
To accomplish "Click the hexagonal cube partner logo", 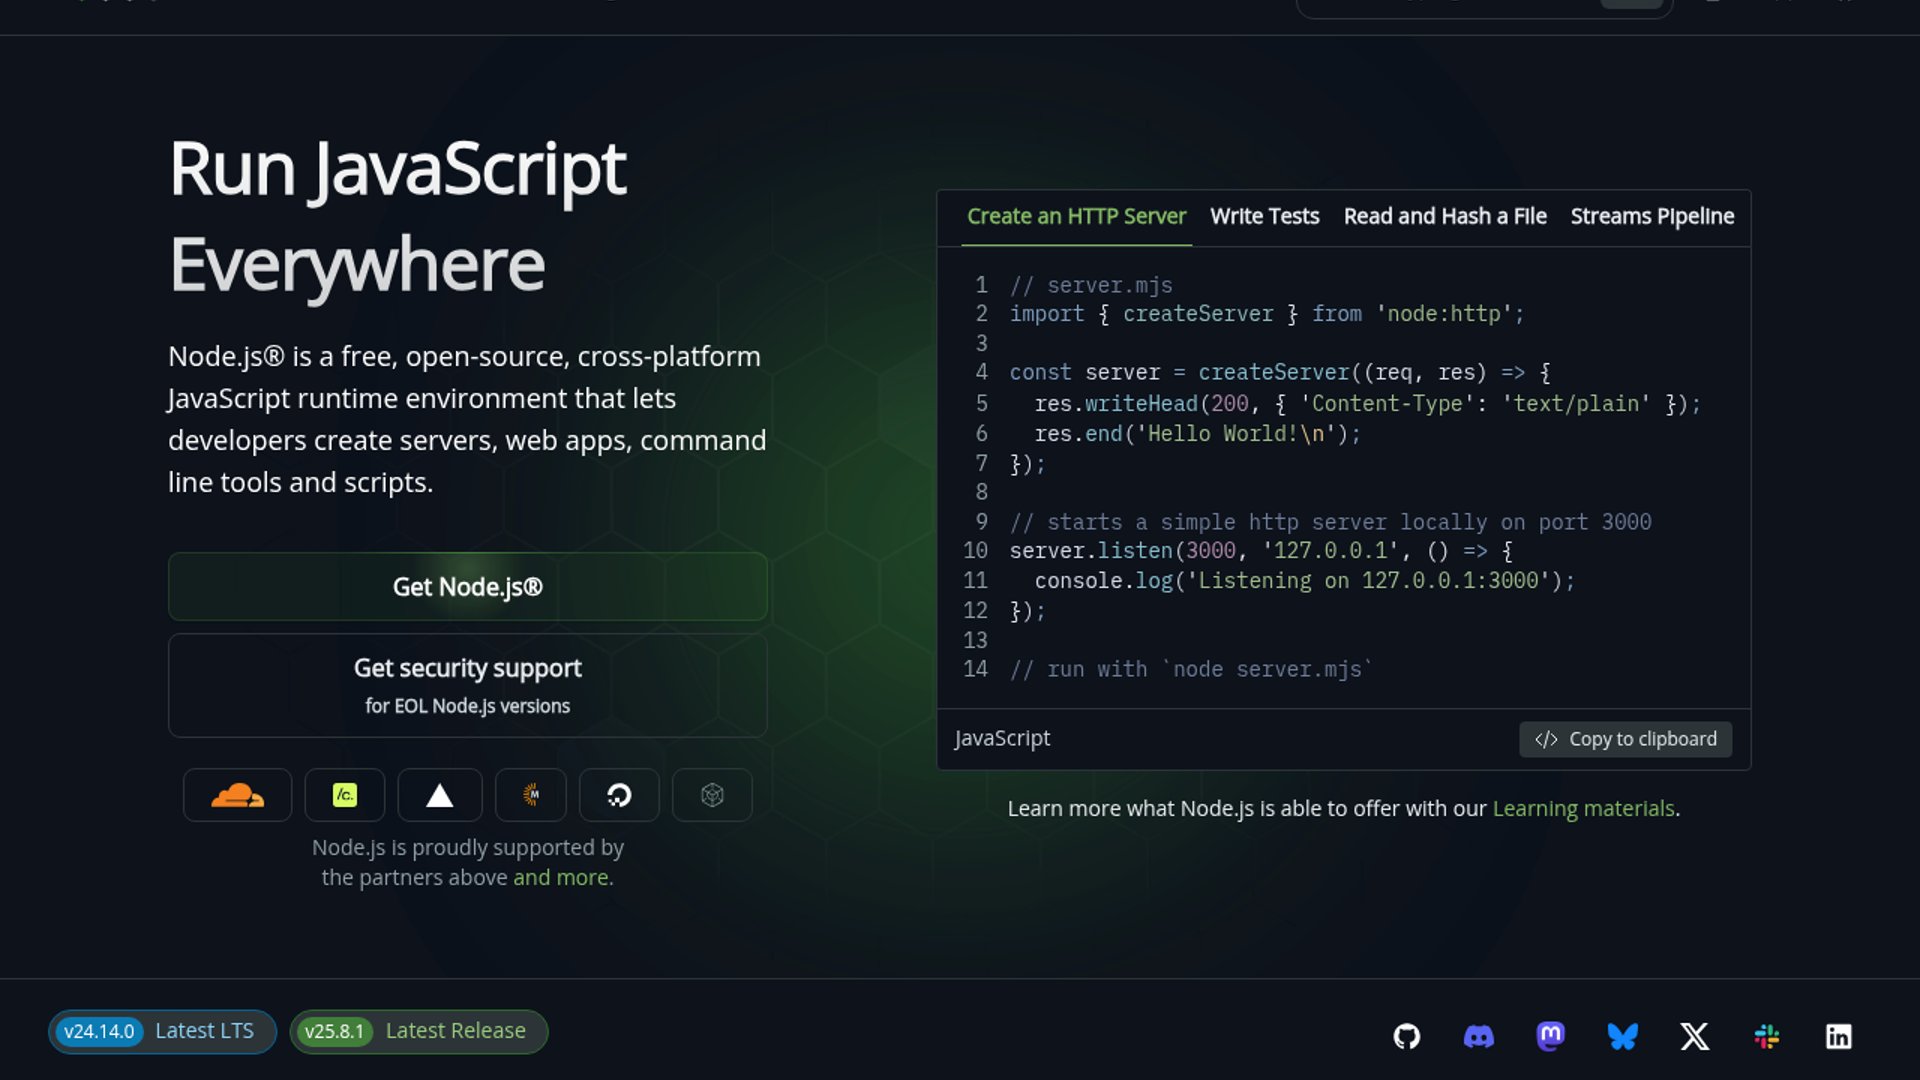I will (712, 795).
